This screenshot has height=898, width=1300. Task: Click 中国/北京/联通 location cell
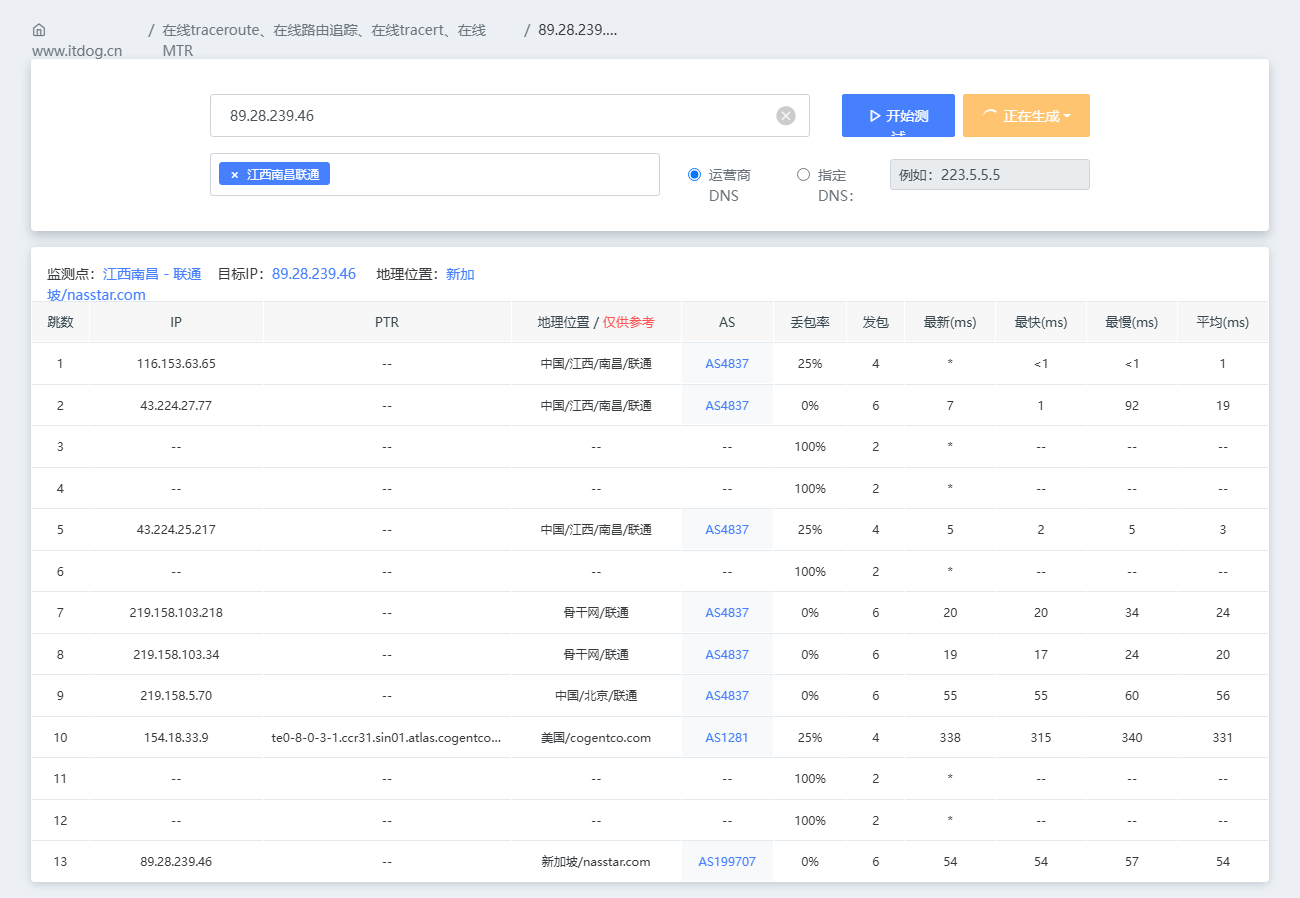[596, 696]
